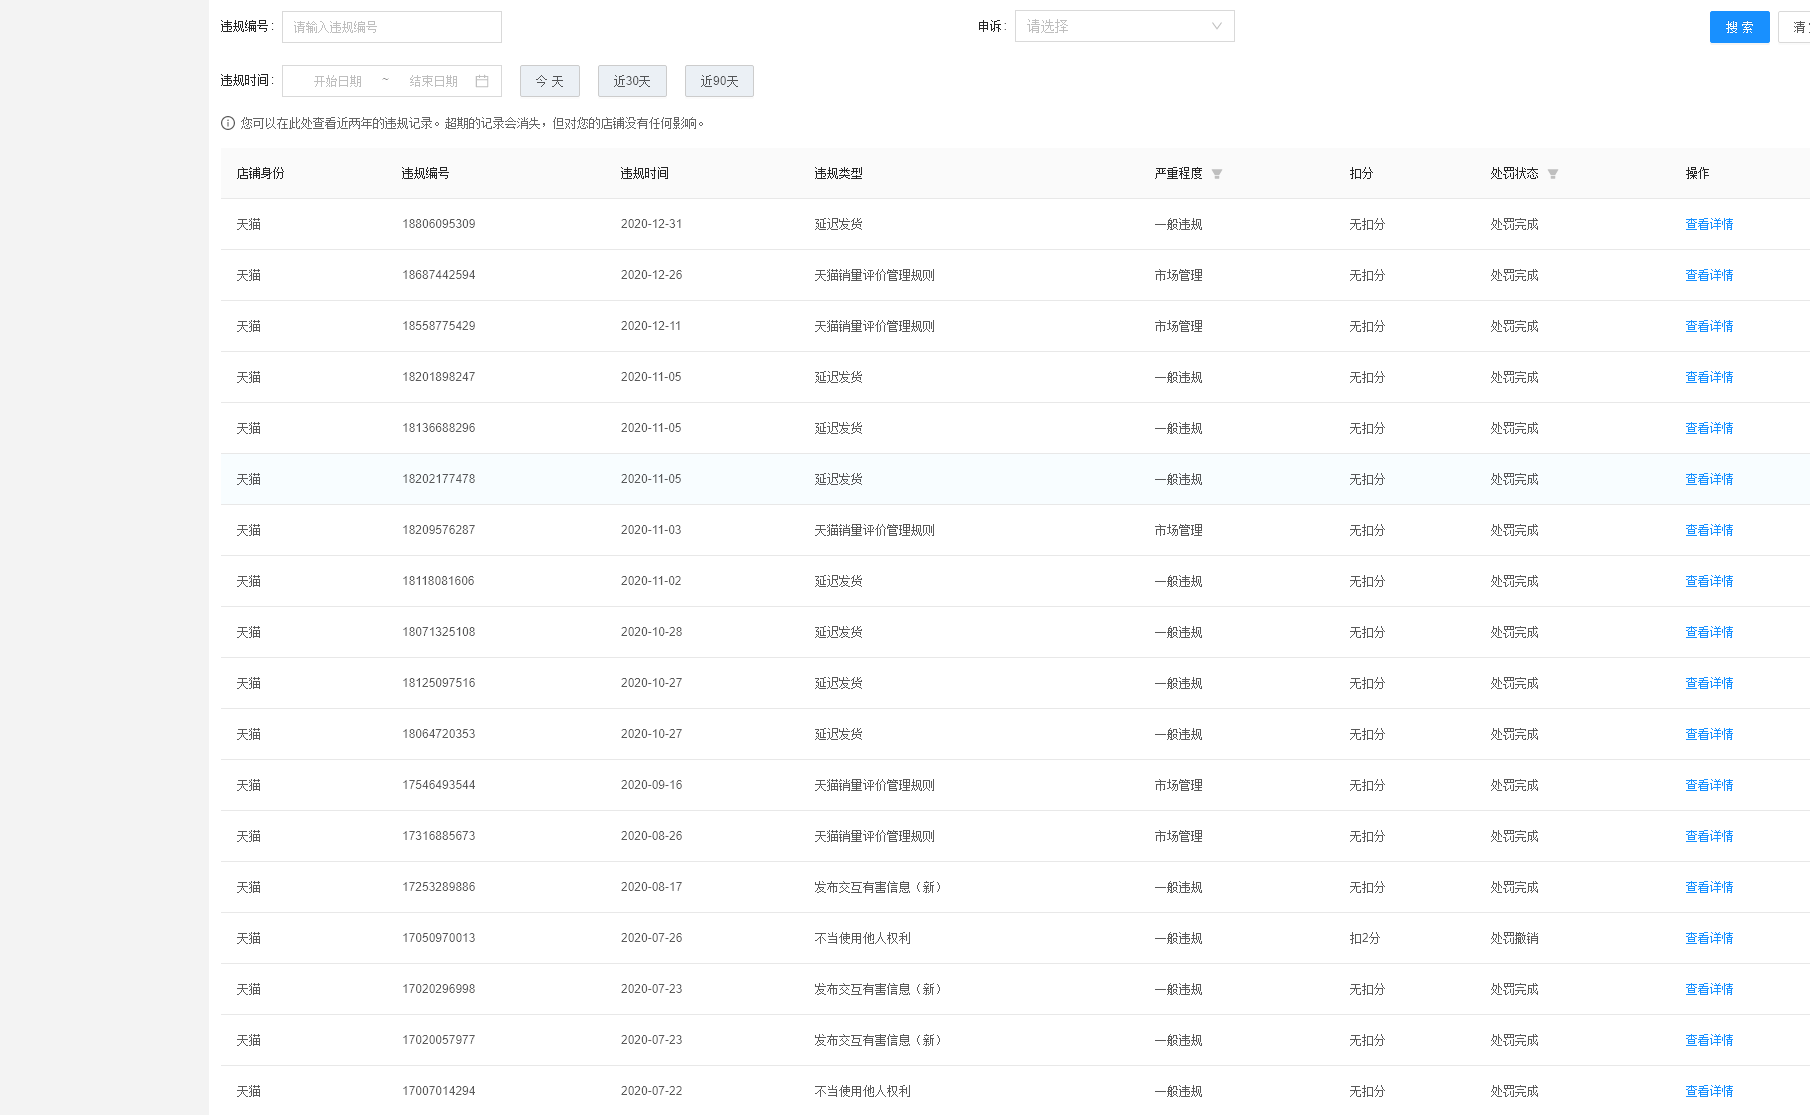The width and height of the screenshot is (1810, 1115).
Task: View details for violation 18202177478
Action: coord(1709,479)
